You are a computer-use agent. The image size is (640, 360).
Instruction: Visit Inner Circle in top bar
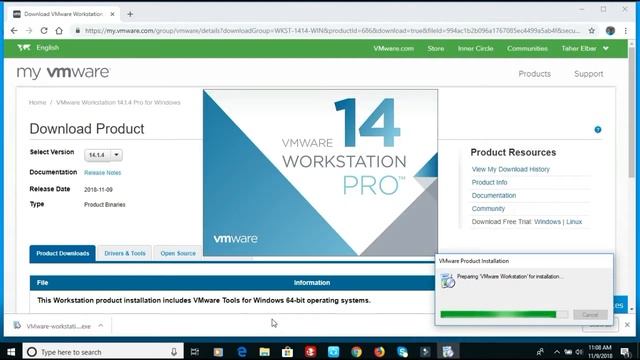click(475, 48)
